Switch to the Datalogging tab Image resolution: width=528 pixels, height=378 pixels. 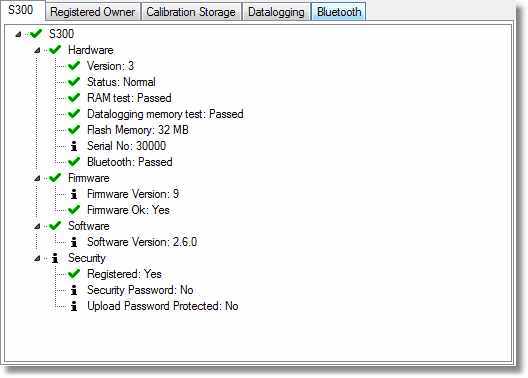point(276,12)
